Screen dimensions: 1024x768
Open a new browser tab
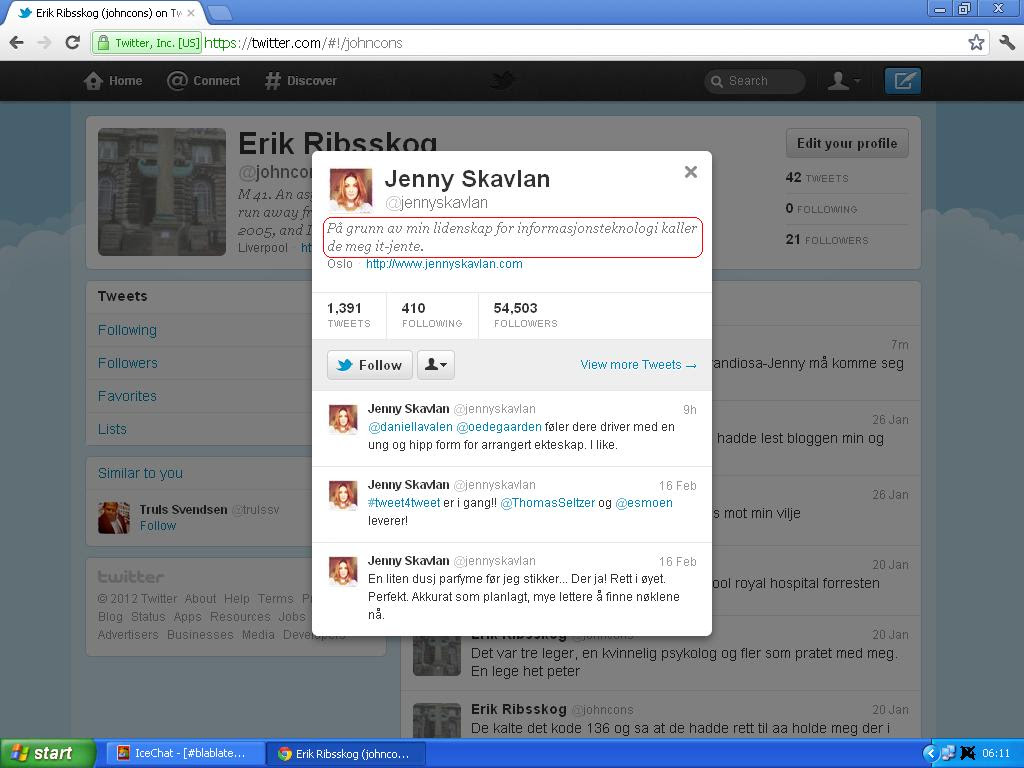tap(219, 12)
